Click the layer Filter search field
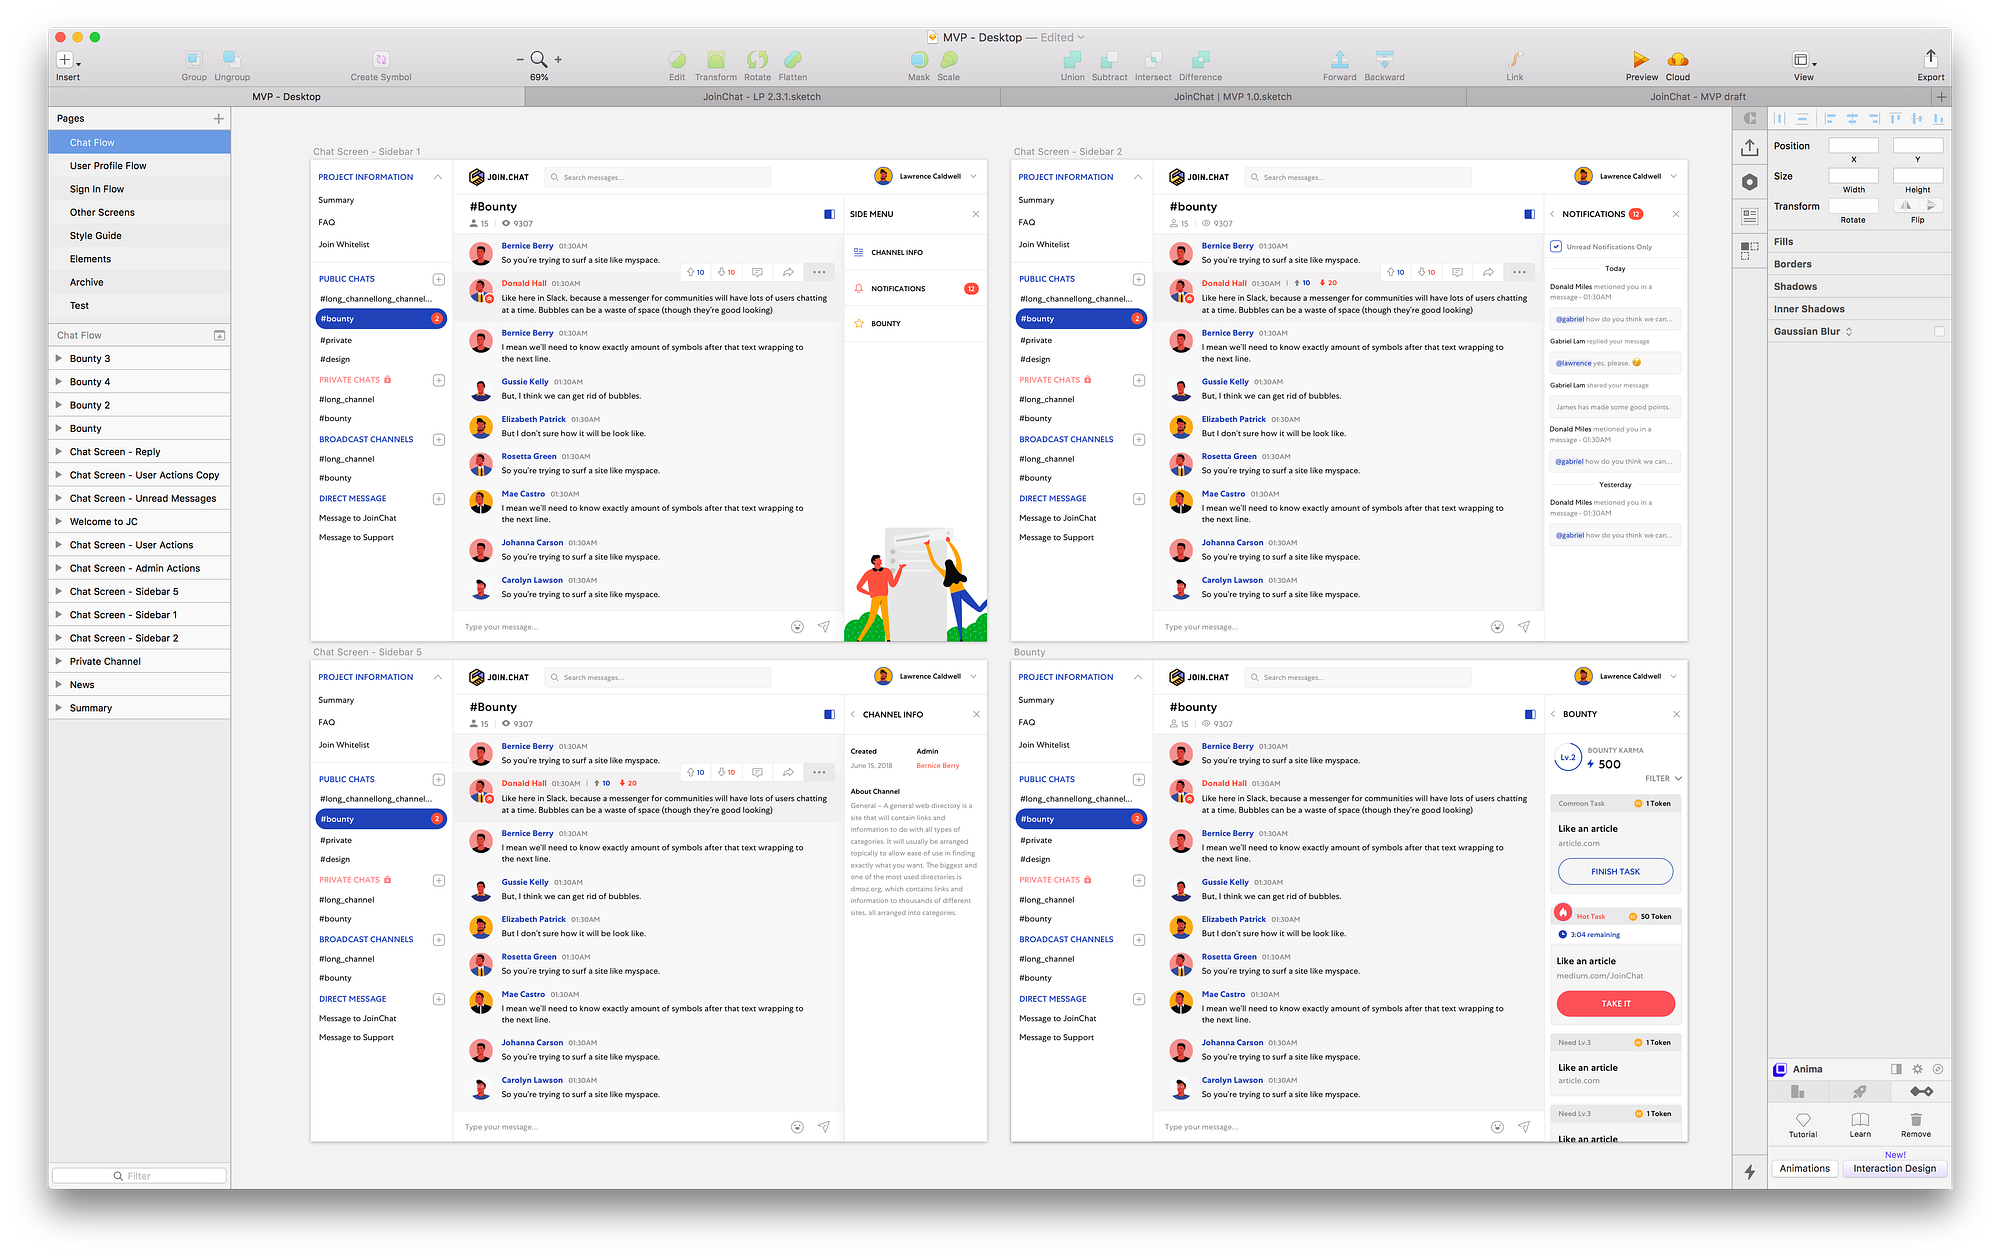Viewport: 2000px width, 1258px height. click(139, 1176)
